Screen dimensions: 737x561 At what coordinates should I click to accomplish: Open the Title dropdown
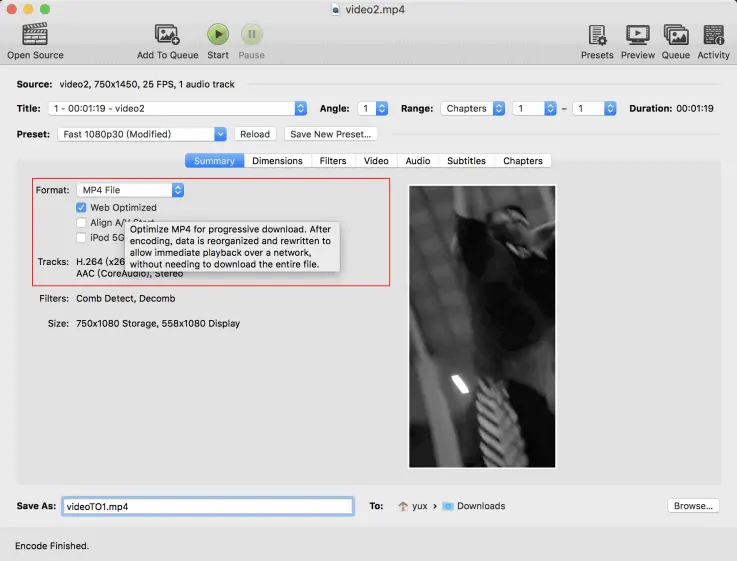[178, 109]
